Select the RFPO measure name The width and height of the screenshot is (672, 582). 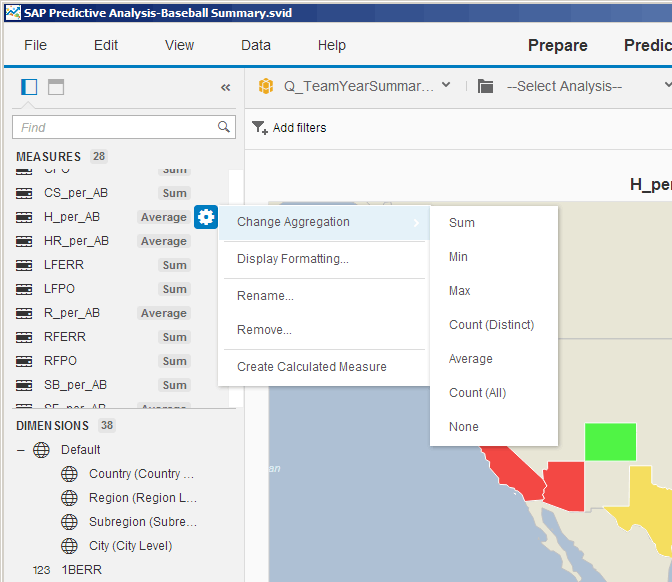point(60,361)
